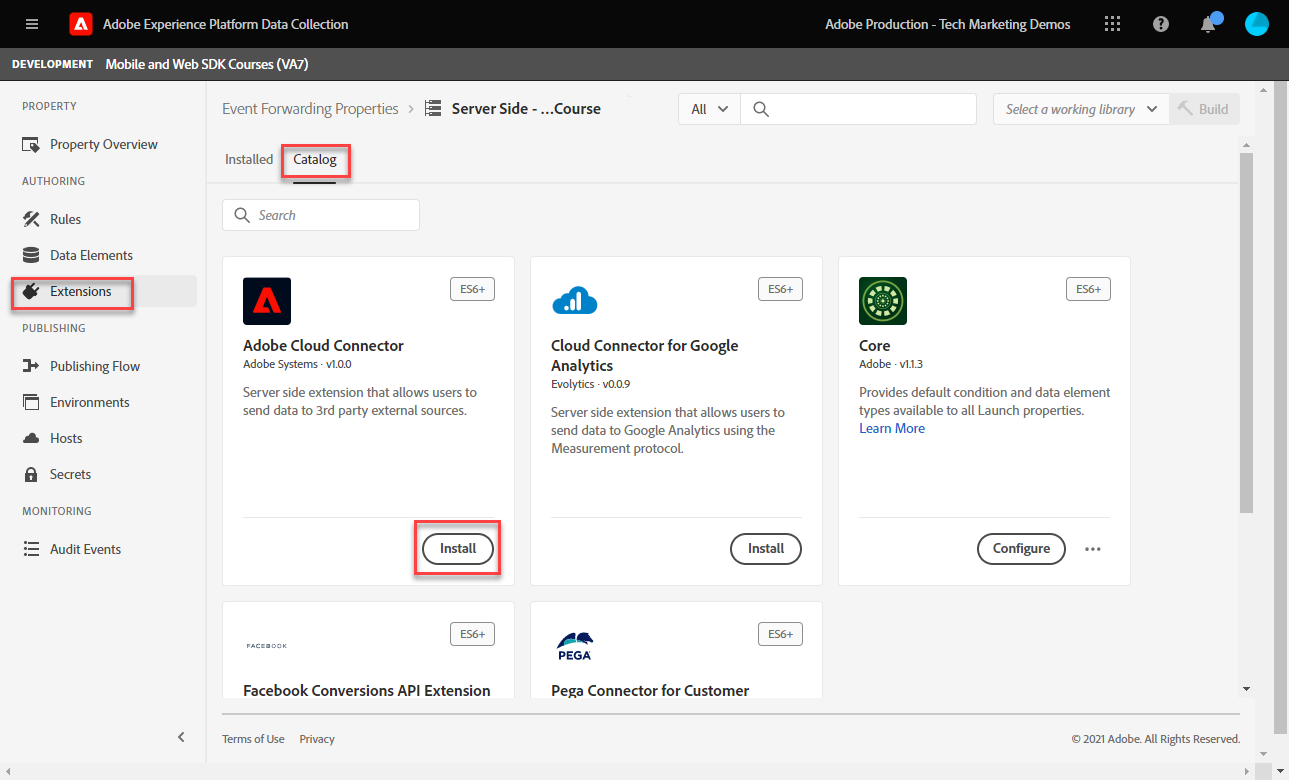This screenshot has width=1289, height=780.
Task: Click the Core extension green logo
Action: click(883, 301)
